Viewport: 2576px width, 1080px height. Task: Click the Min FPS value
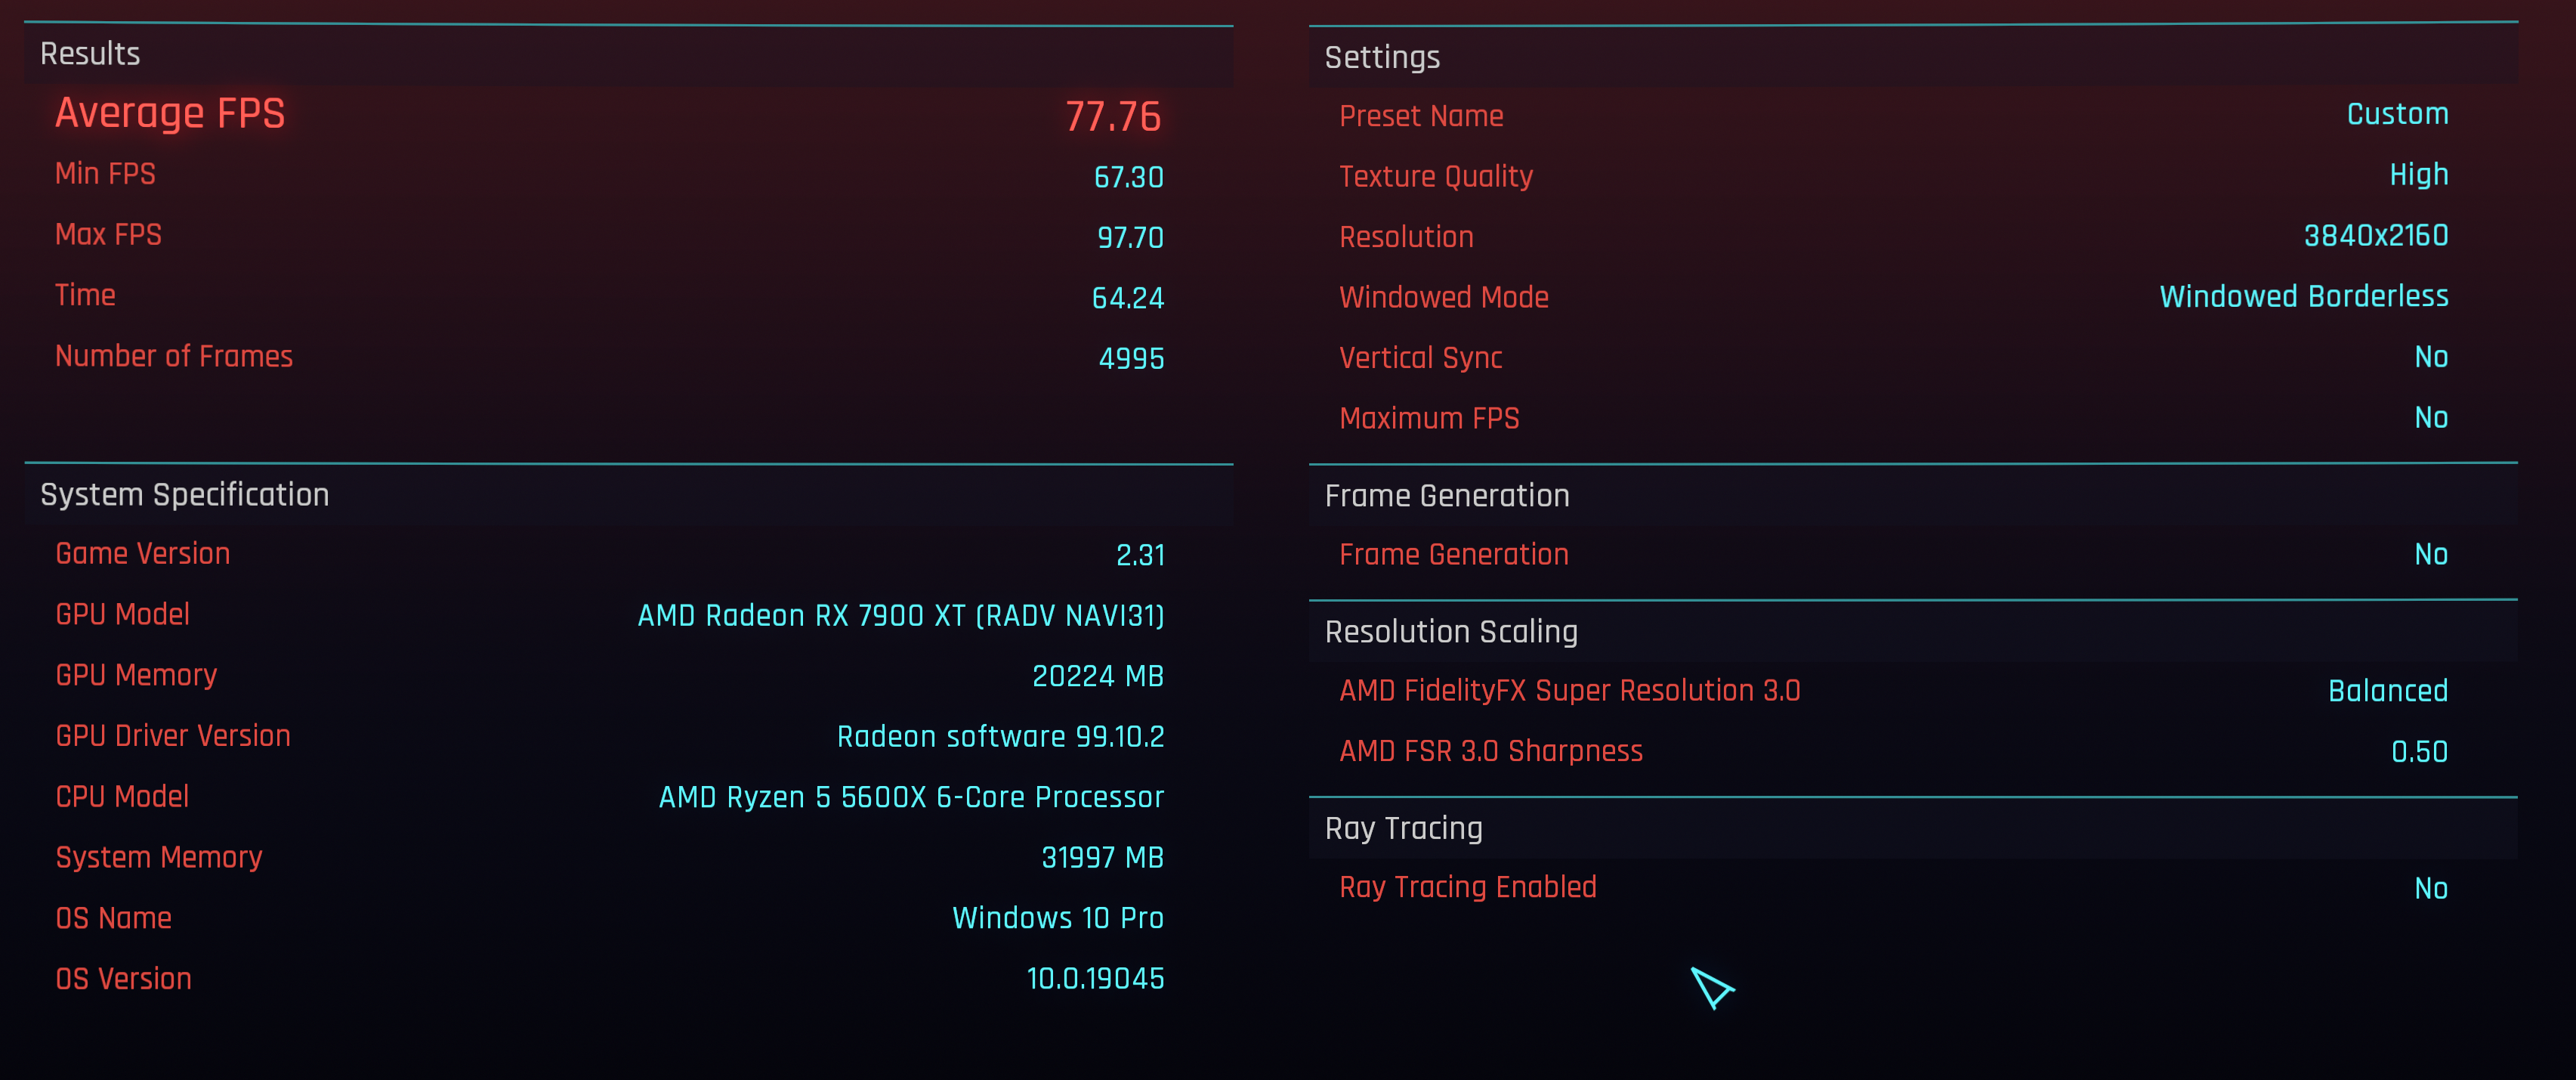[1128, 177]
